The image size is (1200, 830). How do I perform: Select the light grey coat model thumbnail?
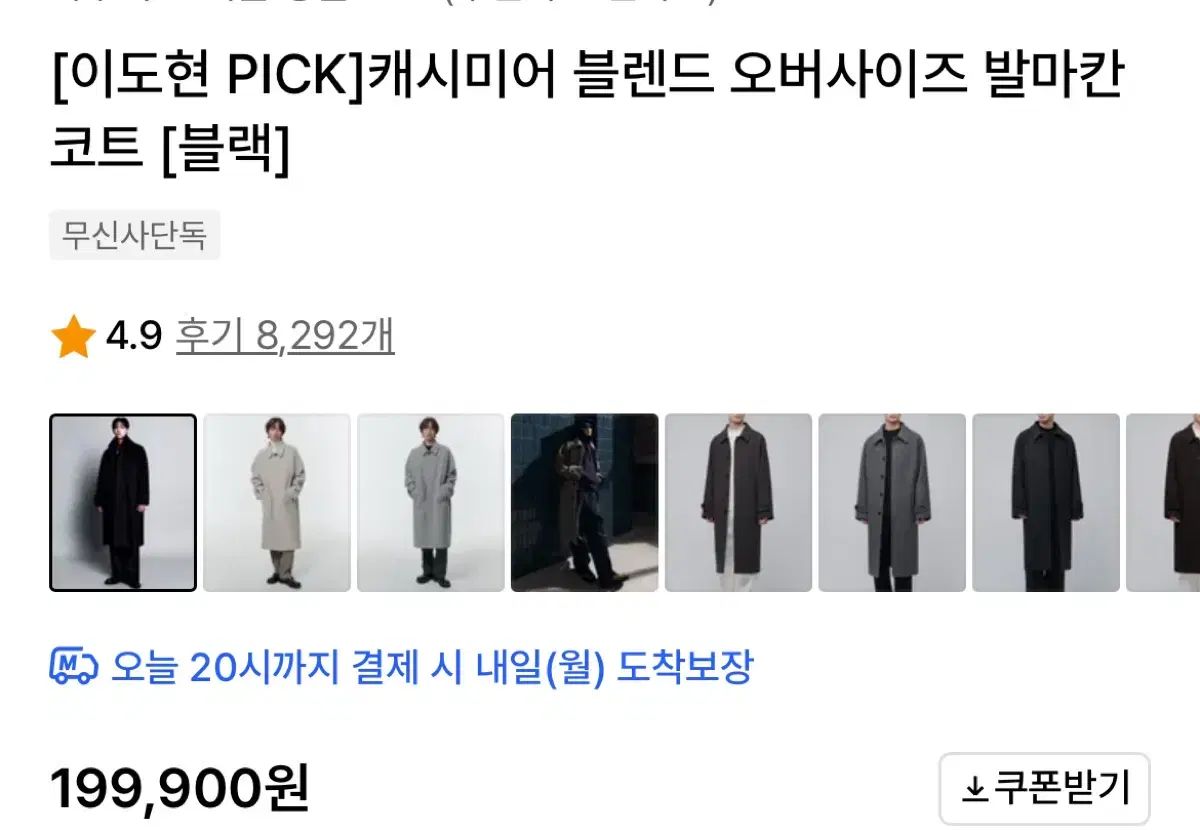coord(431,503)
